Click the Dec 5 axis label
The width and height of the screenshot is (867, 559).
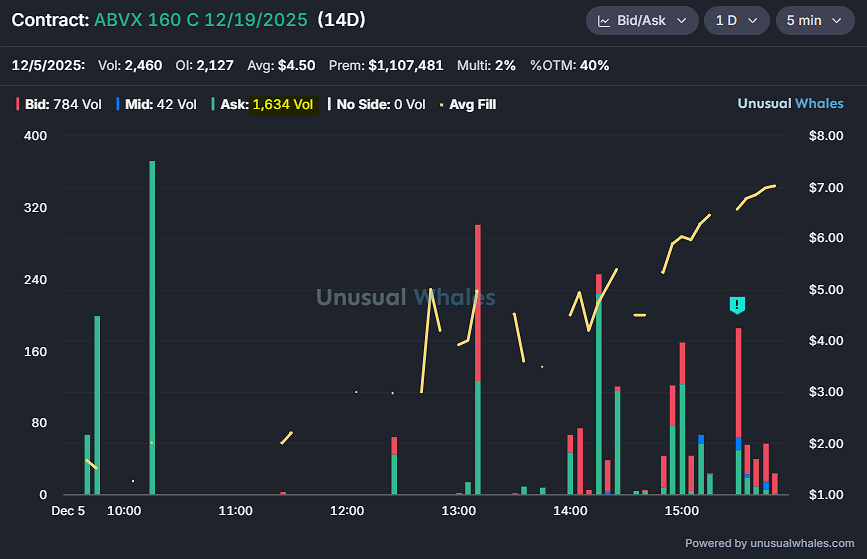68,510
